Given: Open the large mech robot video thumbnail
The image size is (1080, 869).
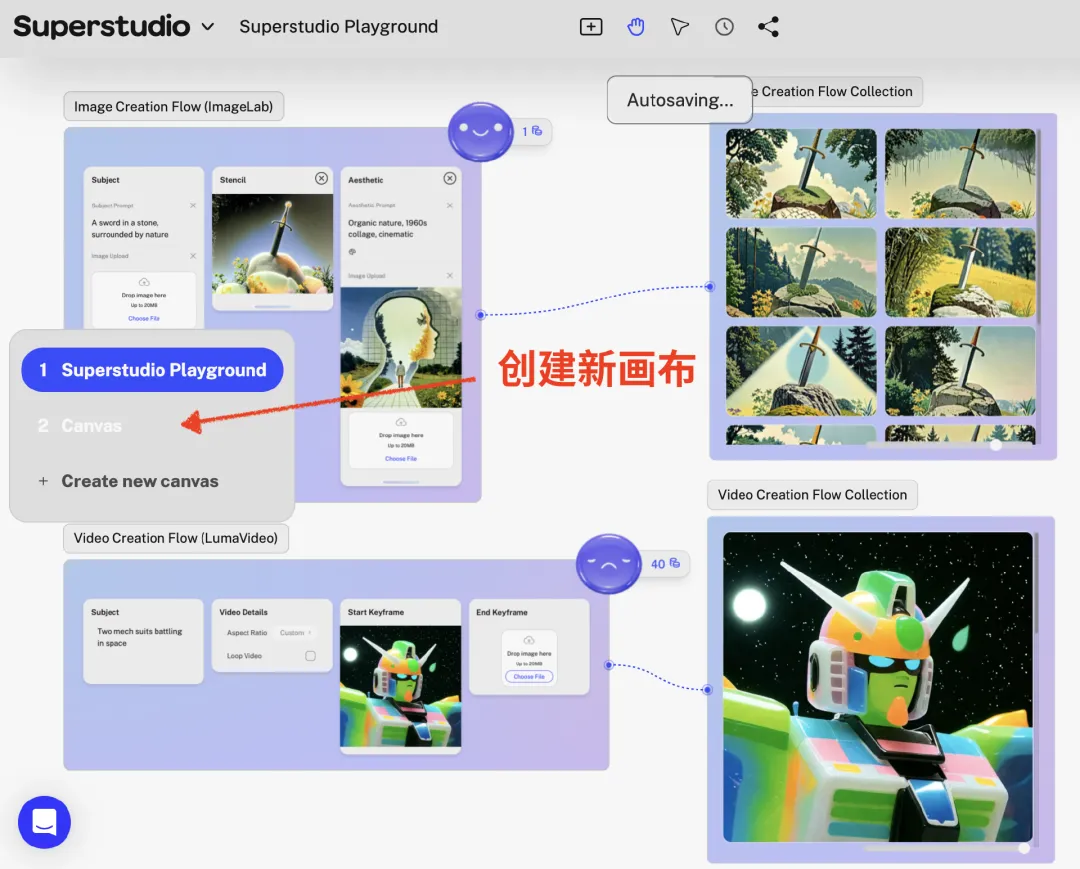Looking at the screenshot, I should tap(878, 687).
